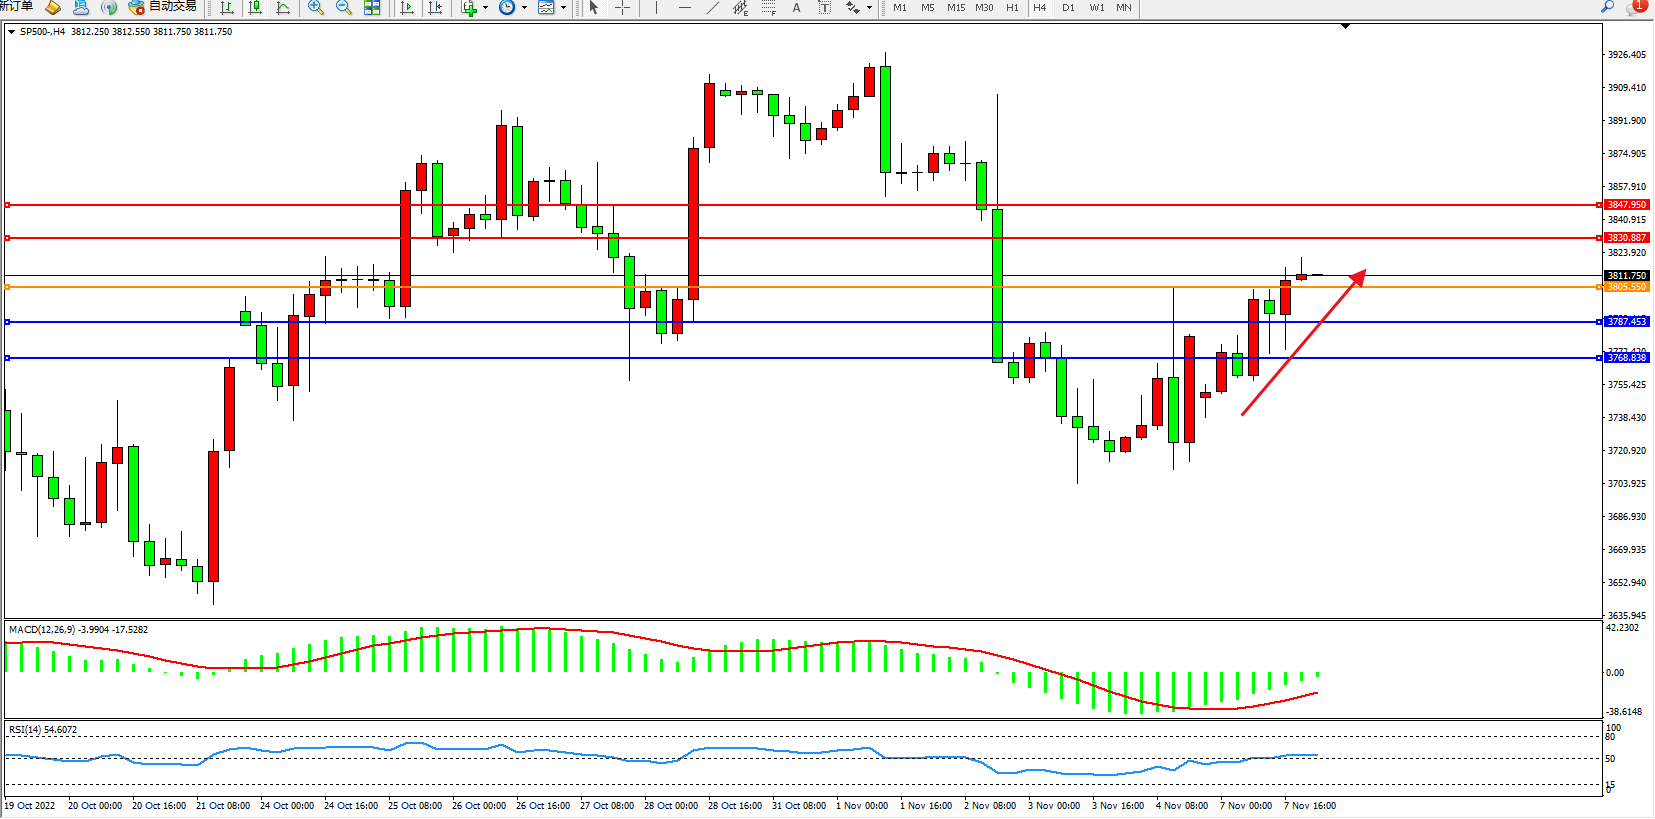
Task: Expand the SP500 chart title triangle
Action: (11, 32)
